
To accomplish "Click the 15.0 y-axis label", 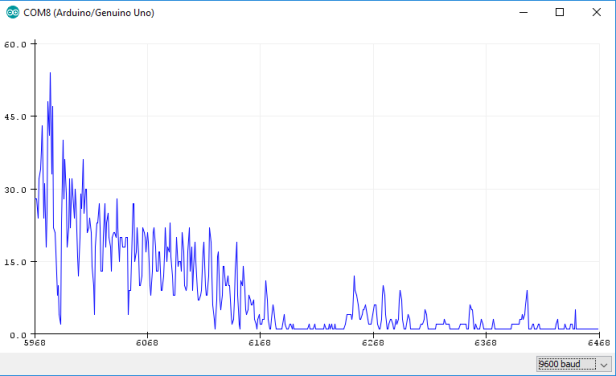I will point(15,262).
